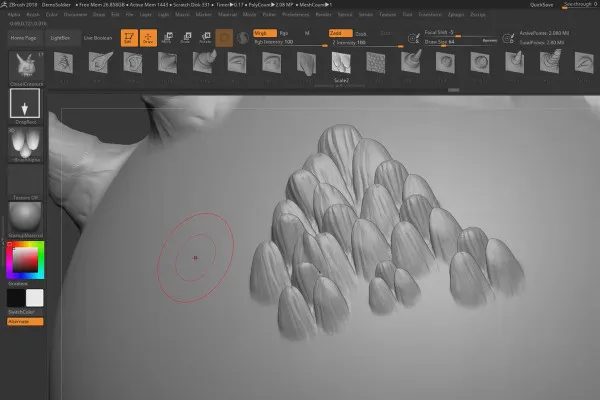The image size is (600, 400).
Task: Click QuickSave
Action: [x=541, y=5]
